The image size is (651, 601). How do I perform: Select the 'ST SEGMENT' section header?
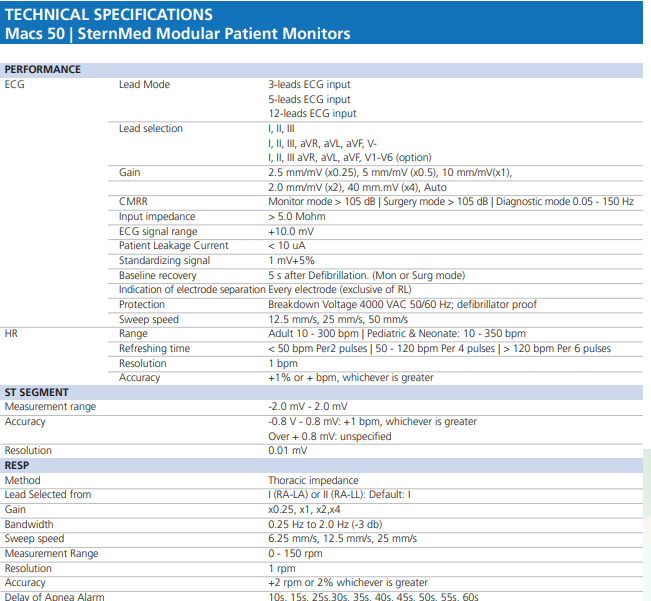coord(37,393)
